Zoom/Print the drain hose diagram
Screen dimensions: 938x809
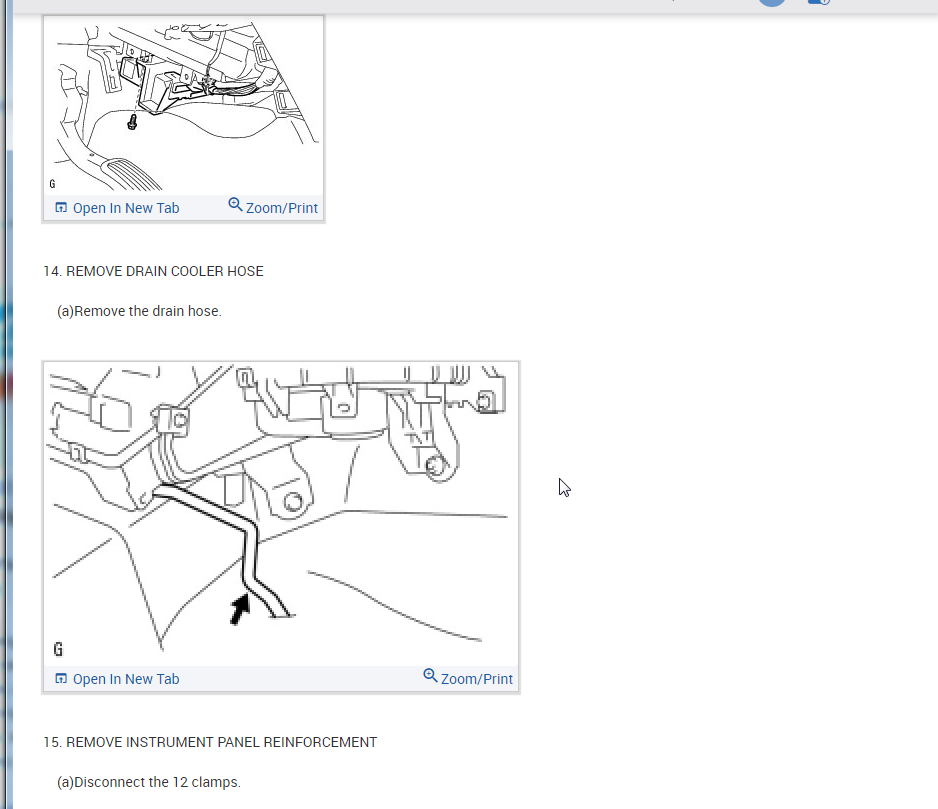[468, 678]
